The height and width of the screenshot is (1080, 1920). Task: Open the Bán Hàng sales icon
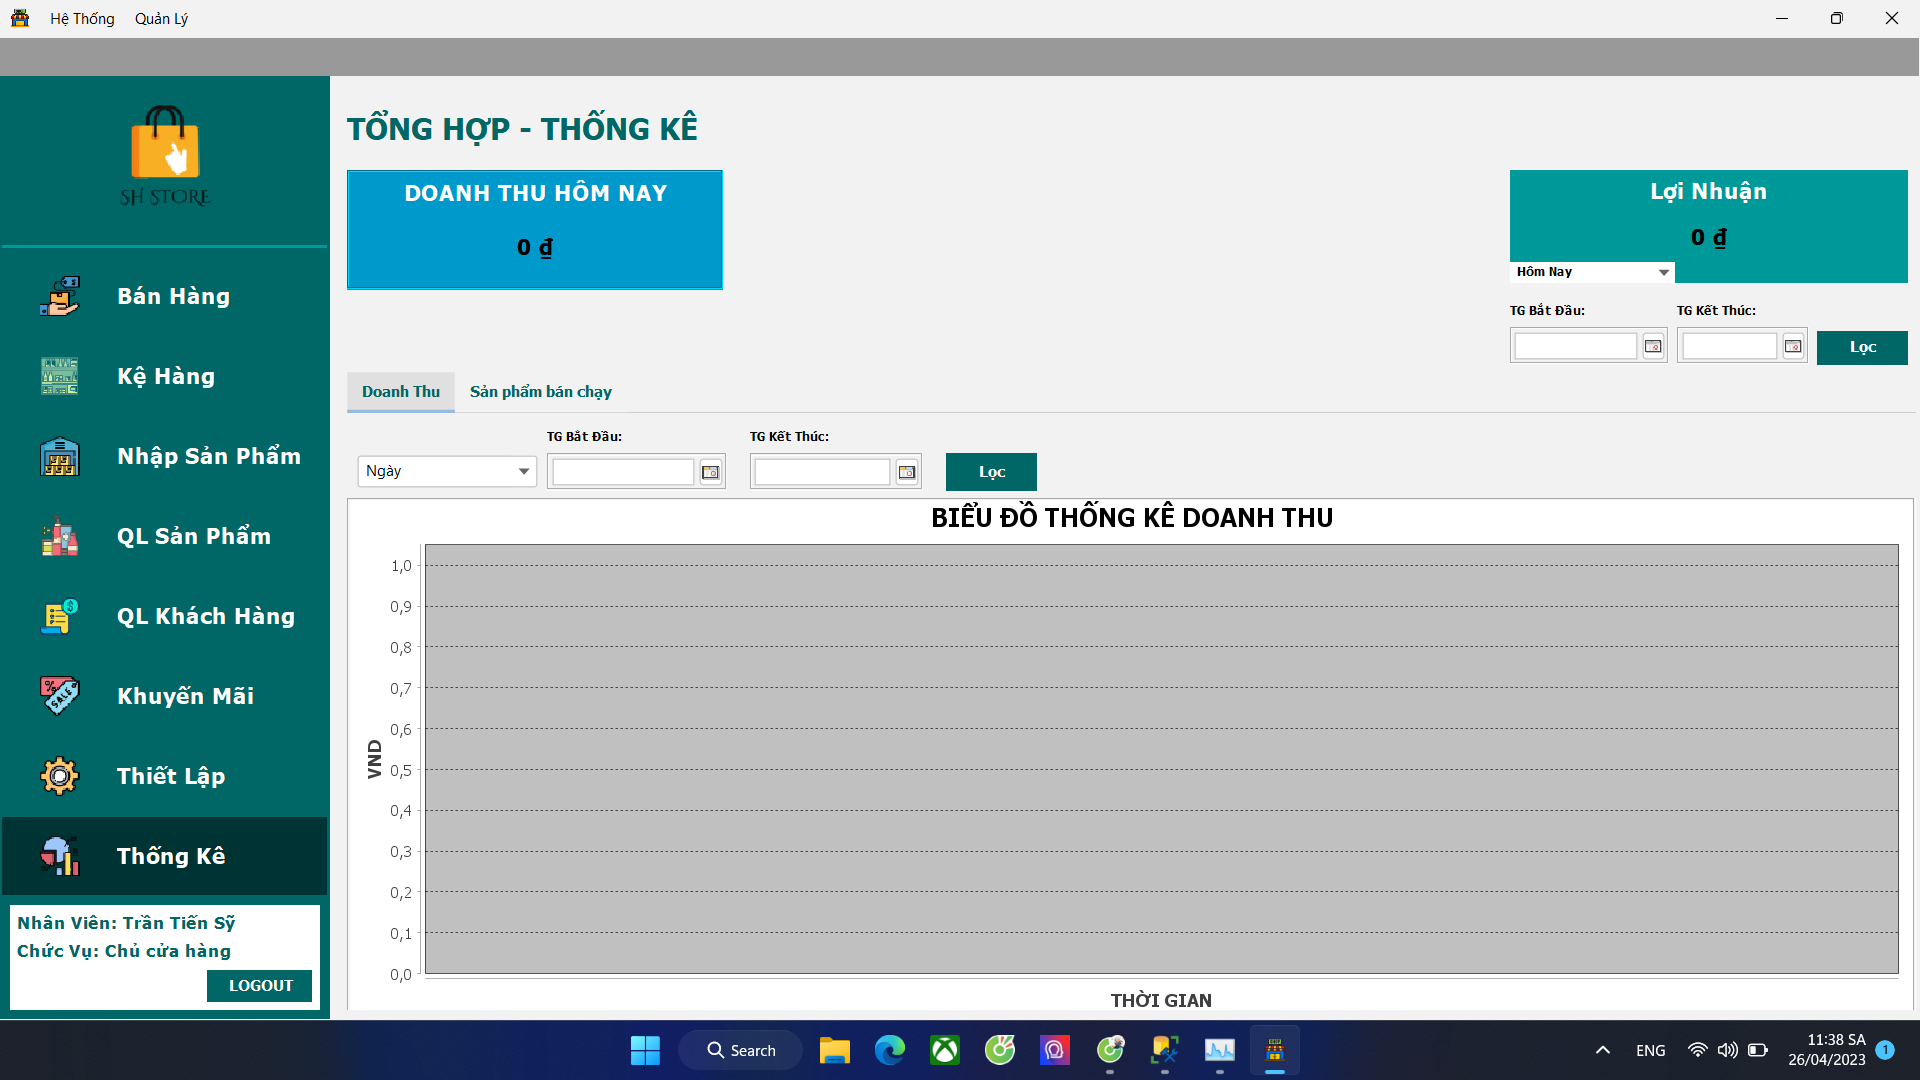point(60,296)
